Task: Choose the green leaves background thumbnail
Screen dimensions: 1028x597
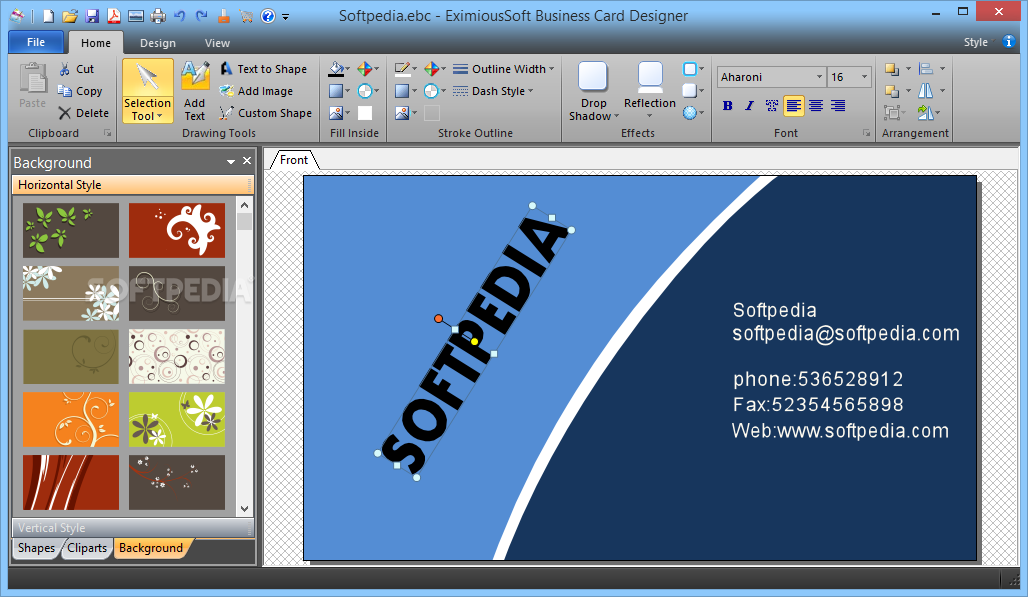Action: (x=71, y=230)
